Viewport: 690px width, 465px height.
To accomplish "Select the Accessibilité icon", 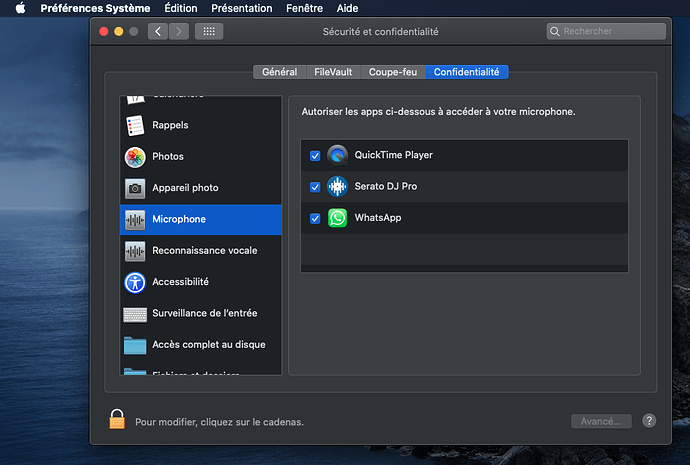I will pos(135,282).
